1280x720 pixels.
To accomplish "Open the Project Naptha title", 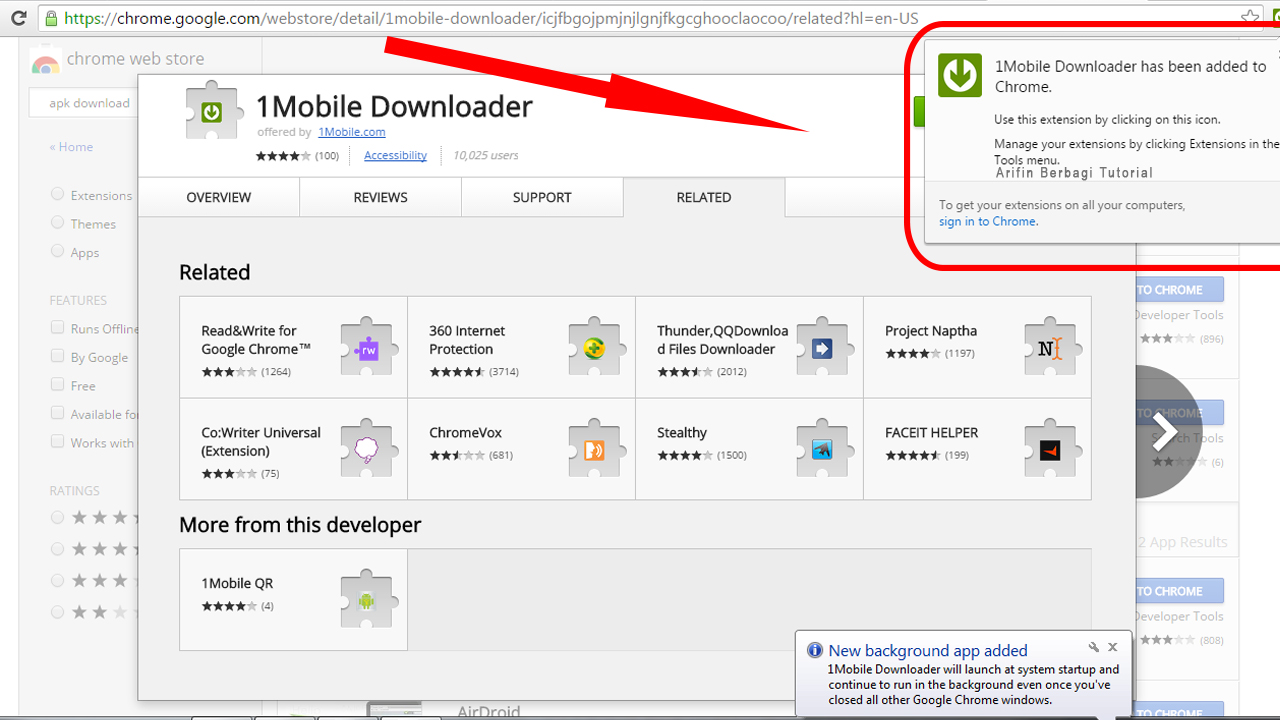I will coord(931,331).
